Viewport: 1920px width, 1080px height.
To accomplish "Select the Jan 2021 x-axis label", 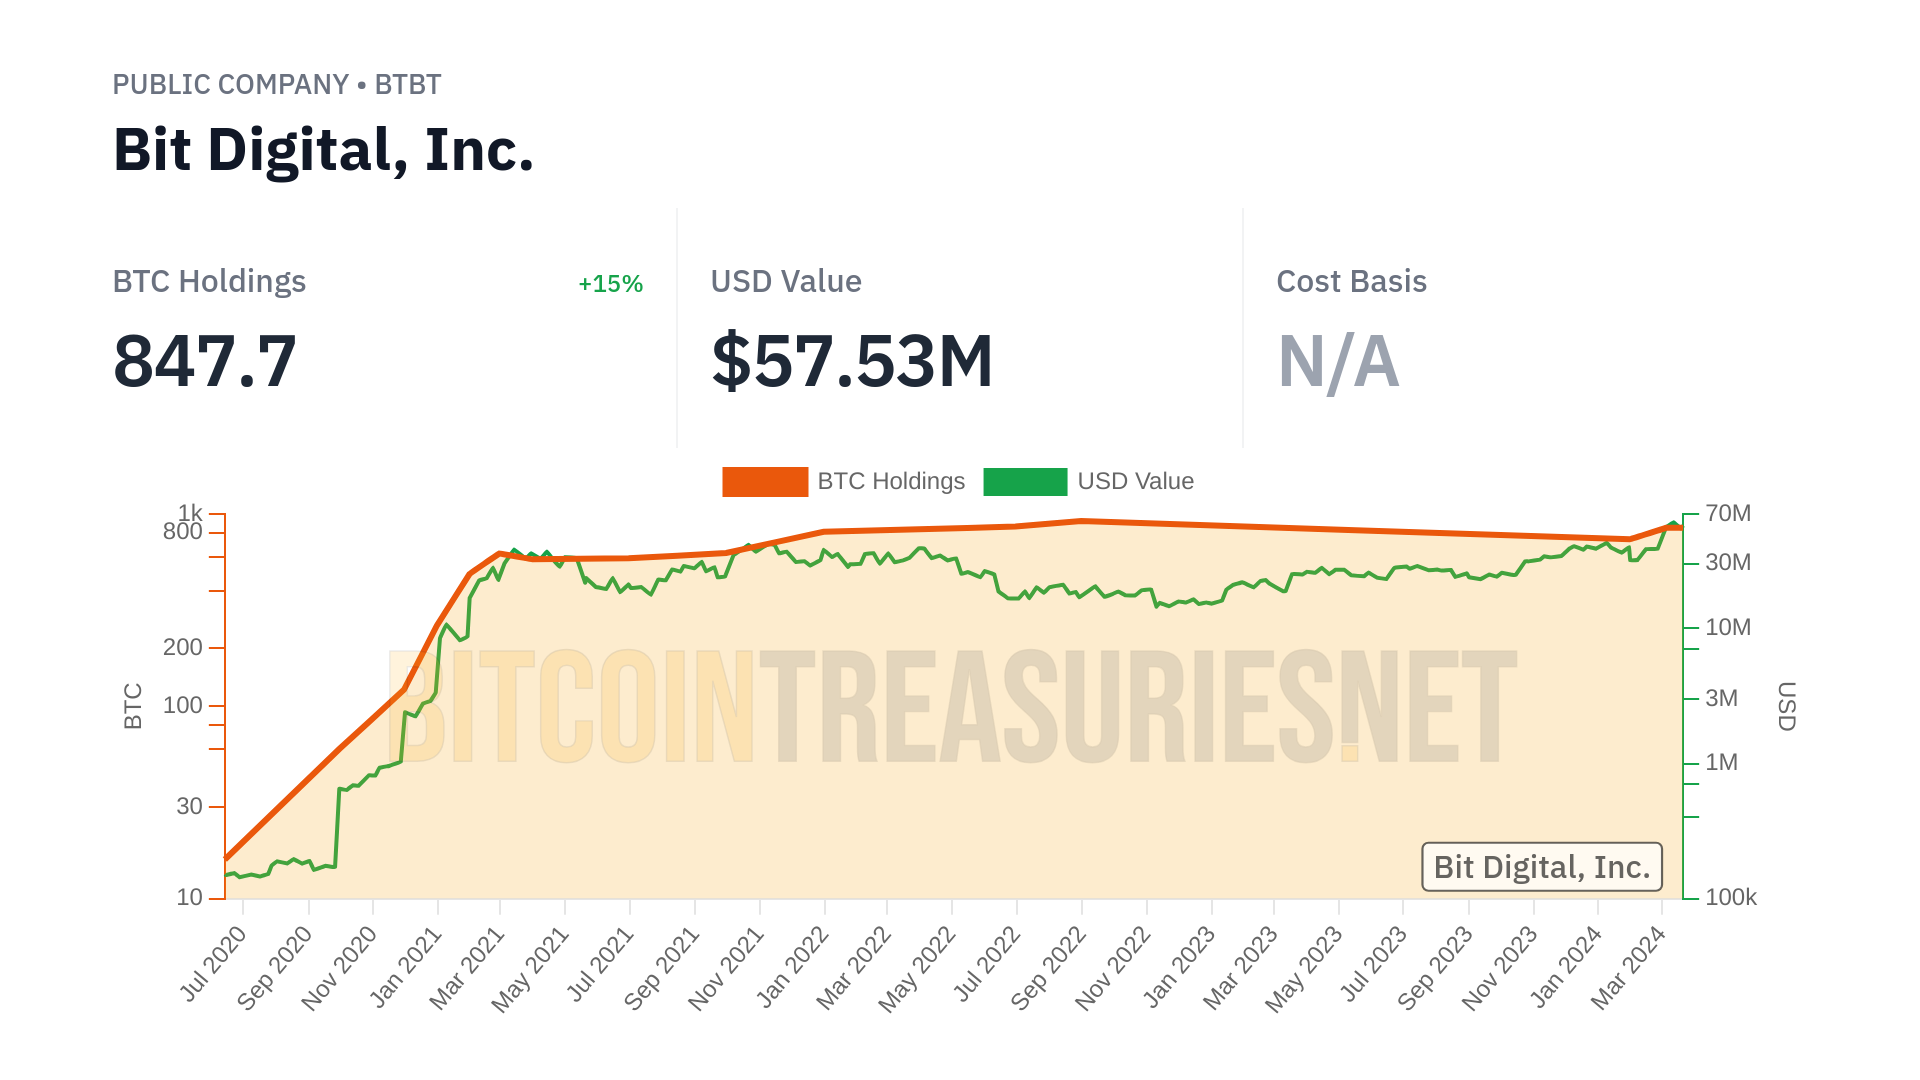I will [x=406, y=966].
